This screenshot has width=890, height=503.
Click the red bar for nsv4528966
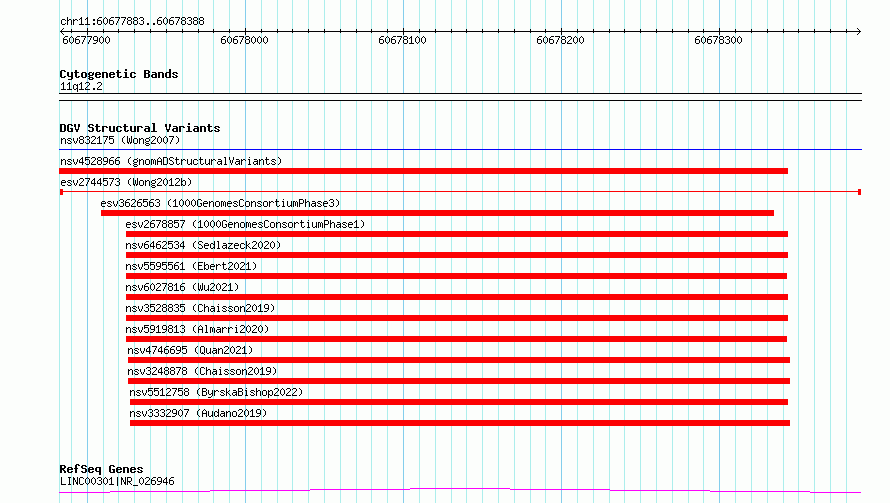[x=423, y=171]
